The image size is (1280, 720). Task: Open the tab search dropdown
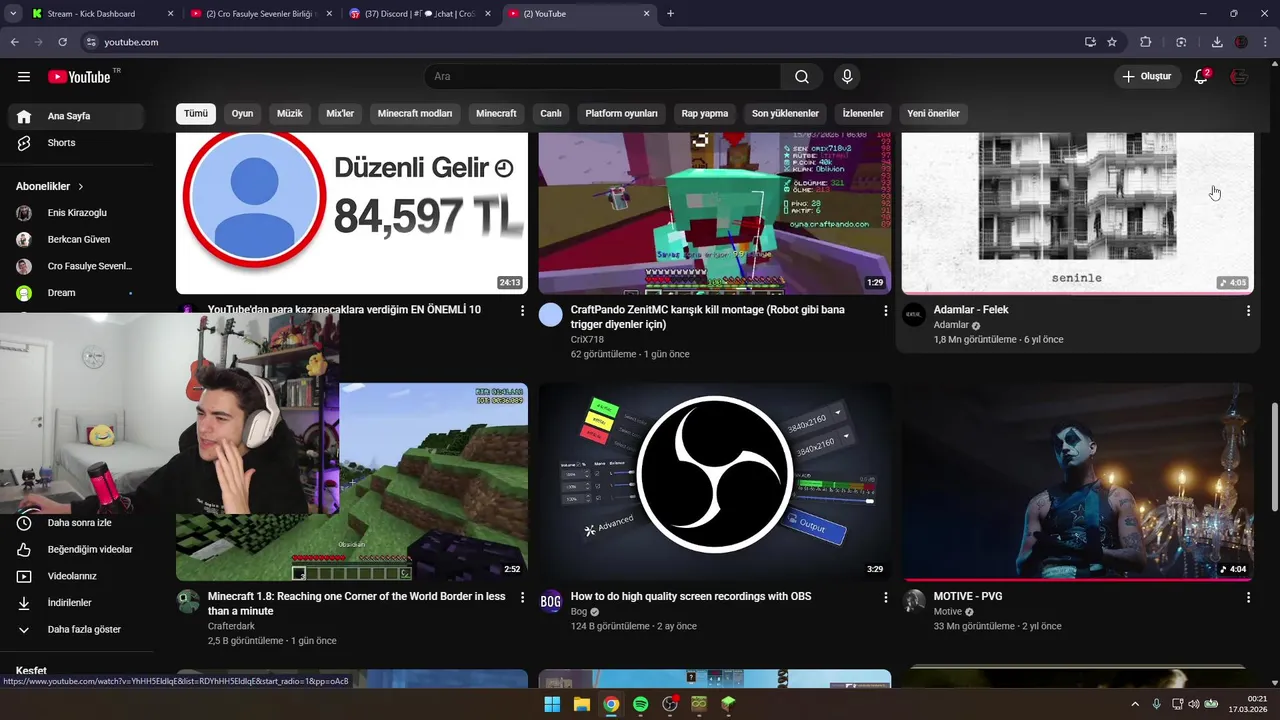(x=13, y=14)
